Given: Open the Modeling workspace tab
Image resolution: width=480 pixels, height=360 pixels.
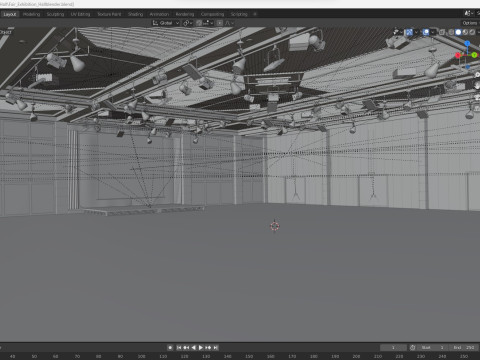Looking at the screenshot, I should (32, 14).
